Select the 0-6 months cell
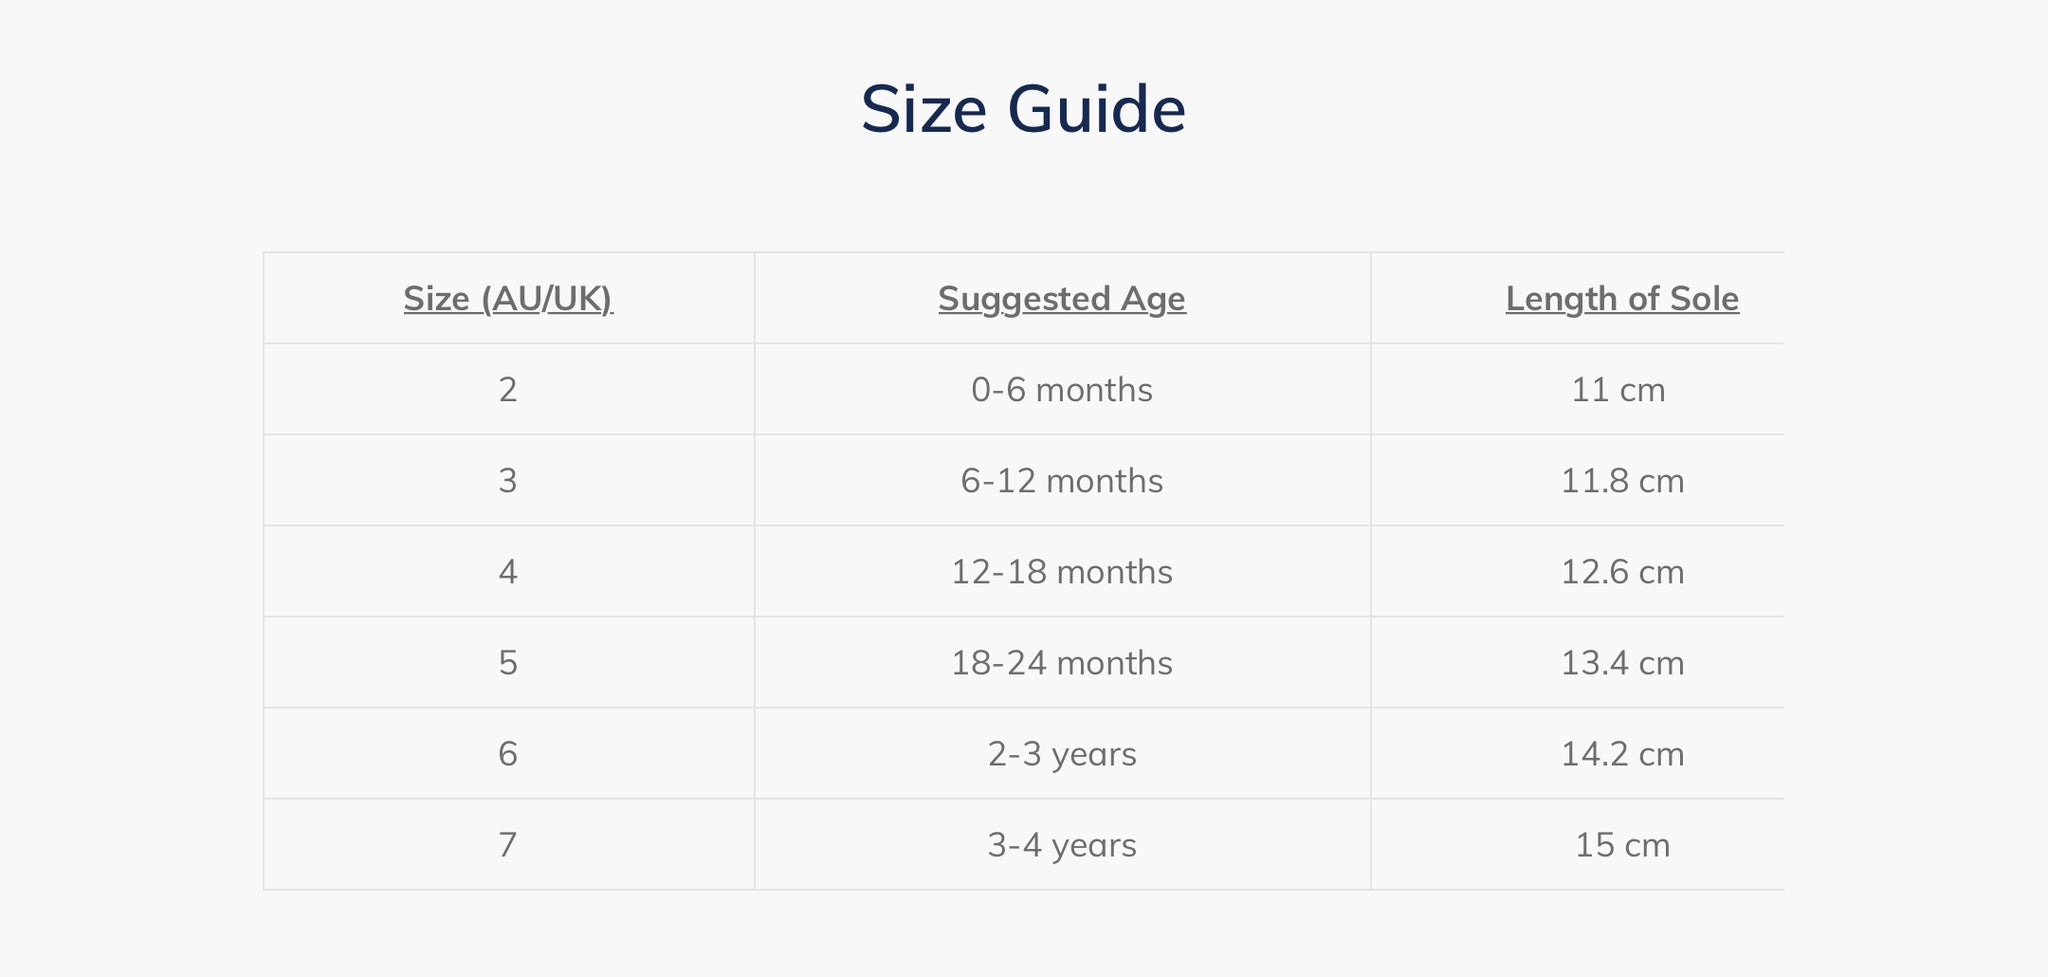Viewport: 2048px width, 977px height. click(x=1062, y=389)
